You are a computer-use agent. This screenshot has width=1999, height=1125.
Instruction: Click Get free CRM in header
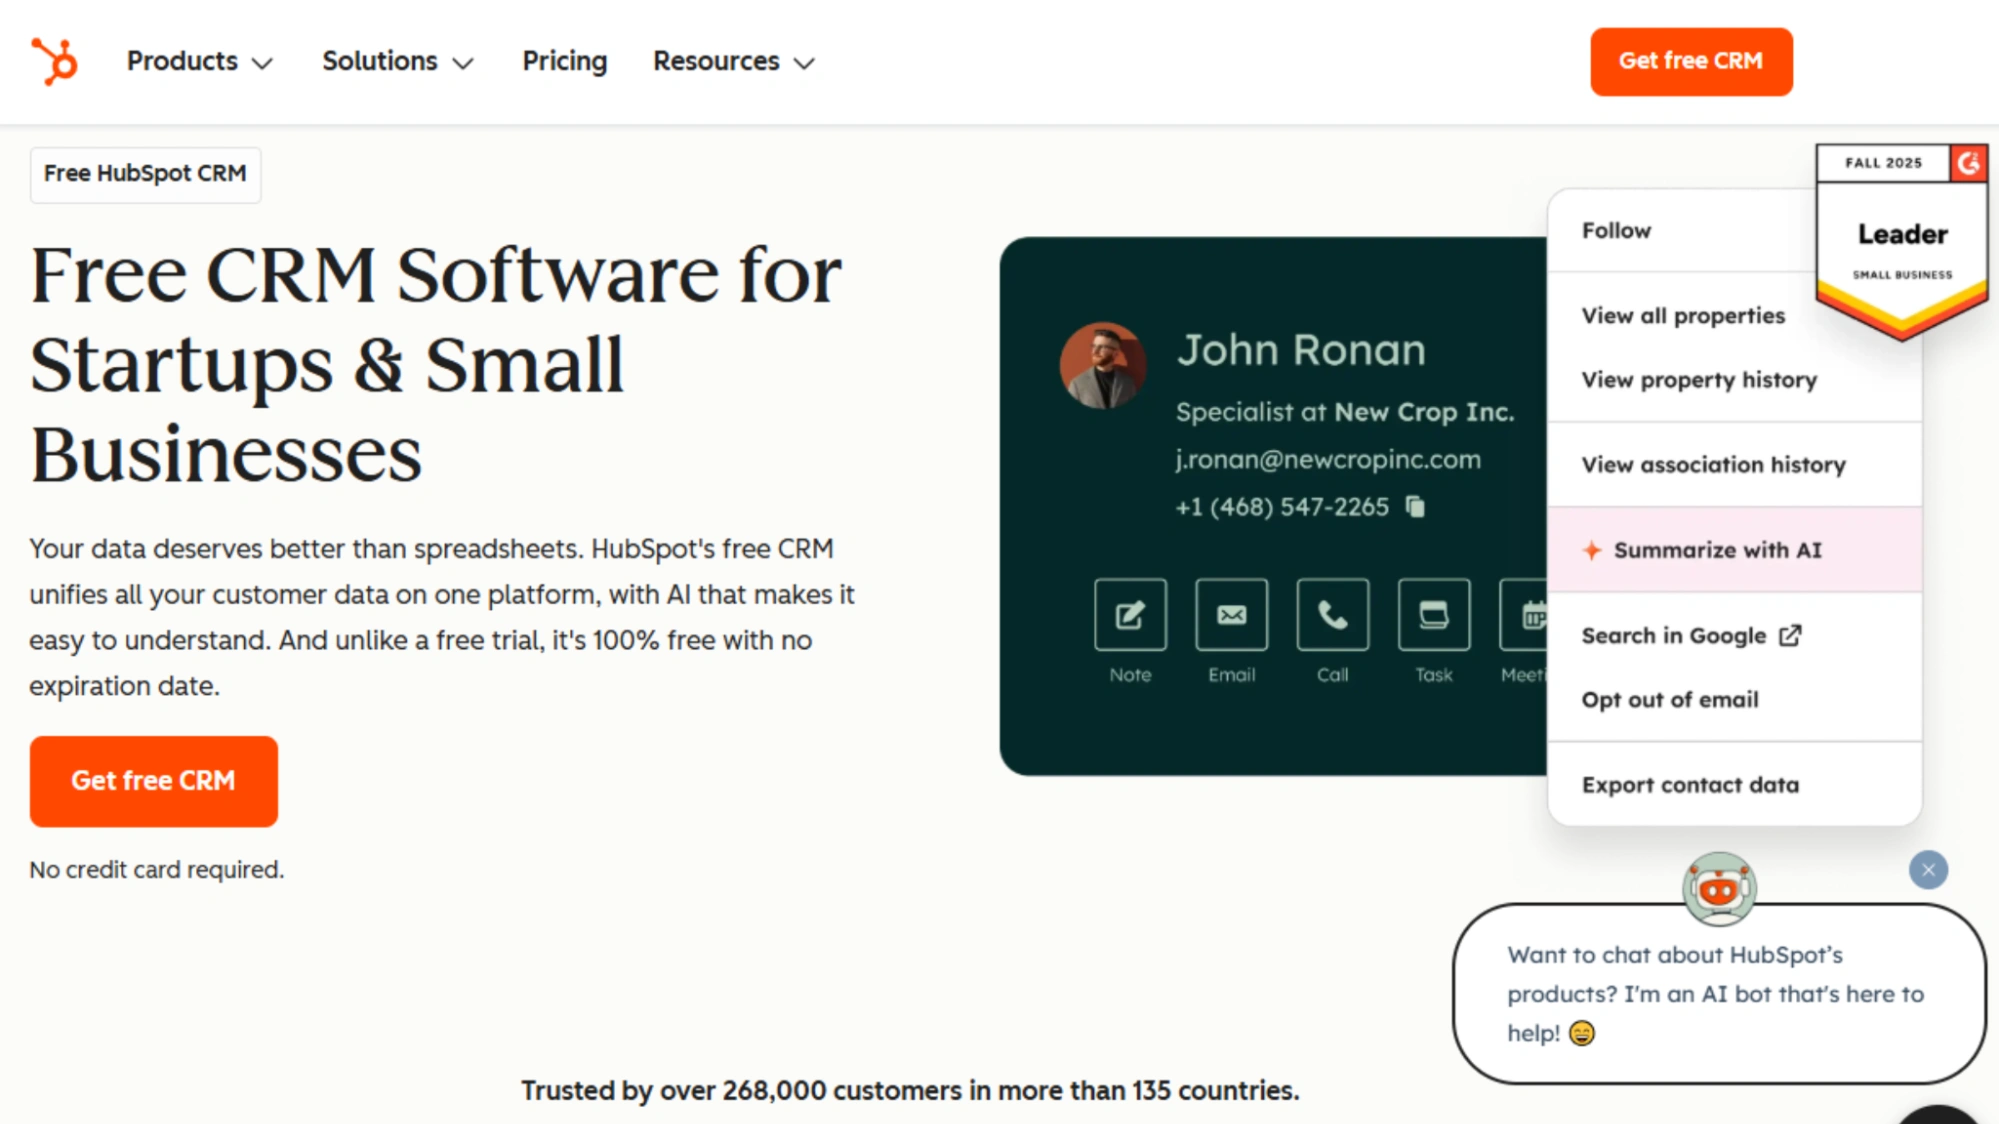tap(1690, 61)
